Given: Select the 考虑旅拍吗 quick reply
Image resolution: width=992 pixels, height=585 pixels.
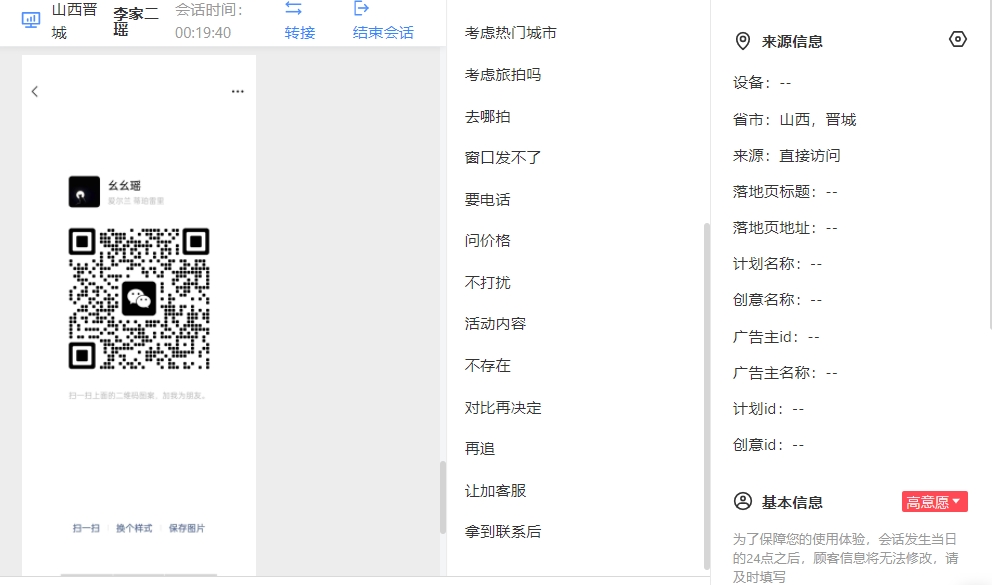Looking at the screenshot, I should pyautogui.click(x=503, y=75).
